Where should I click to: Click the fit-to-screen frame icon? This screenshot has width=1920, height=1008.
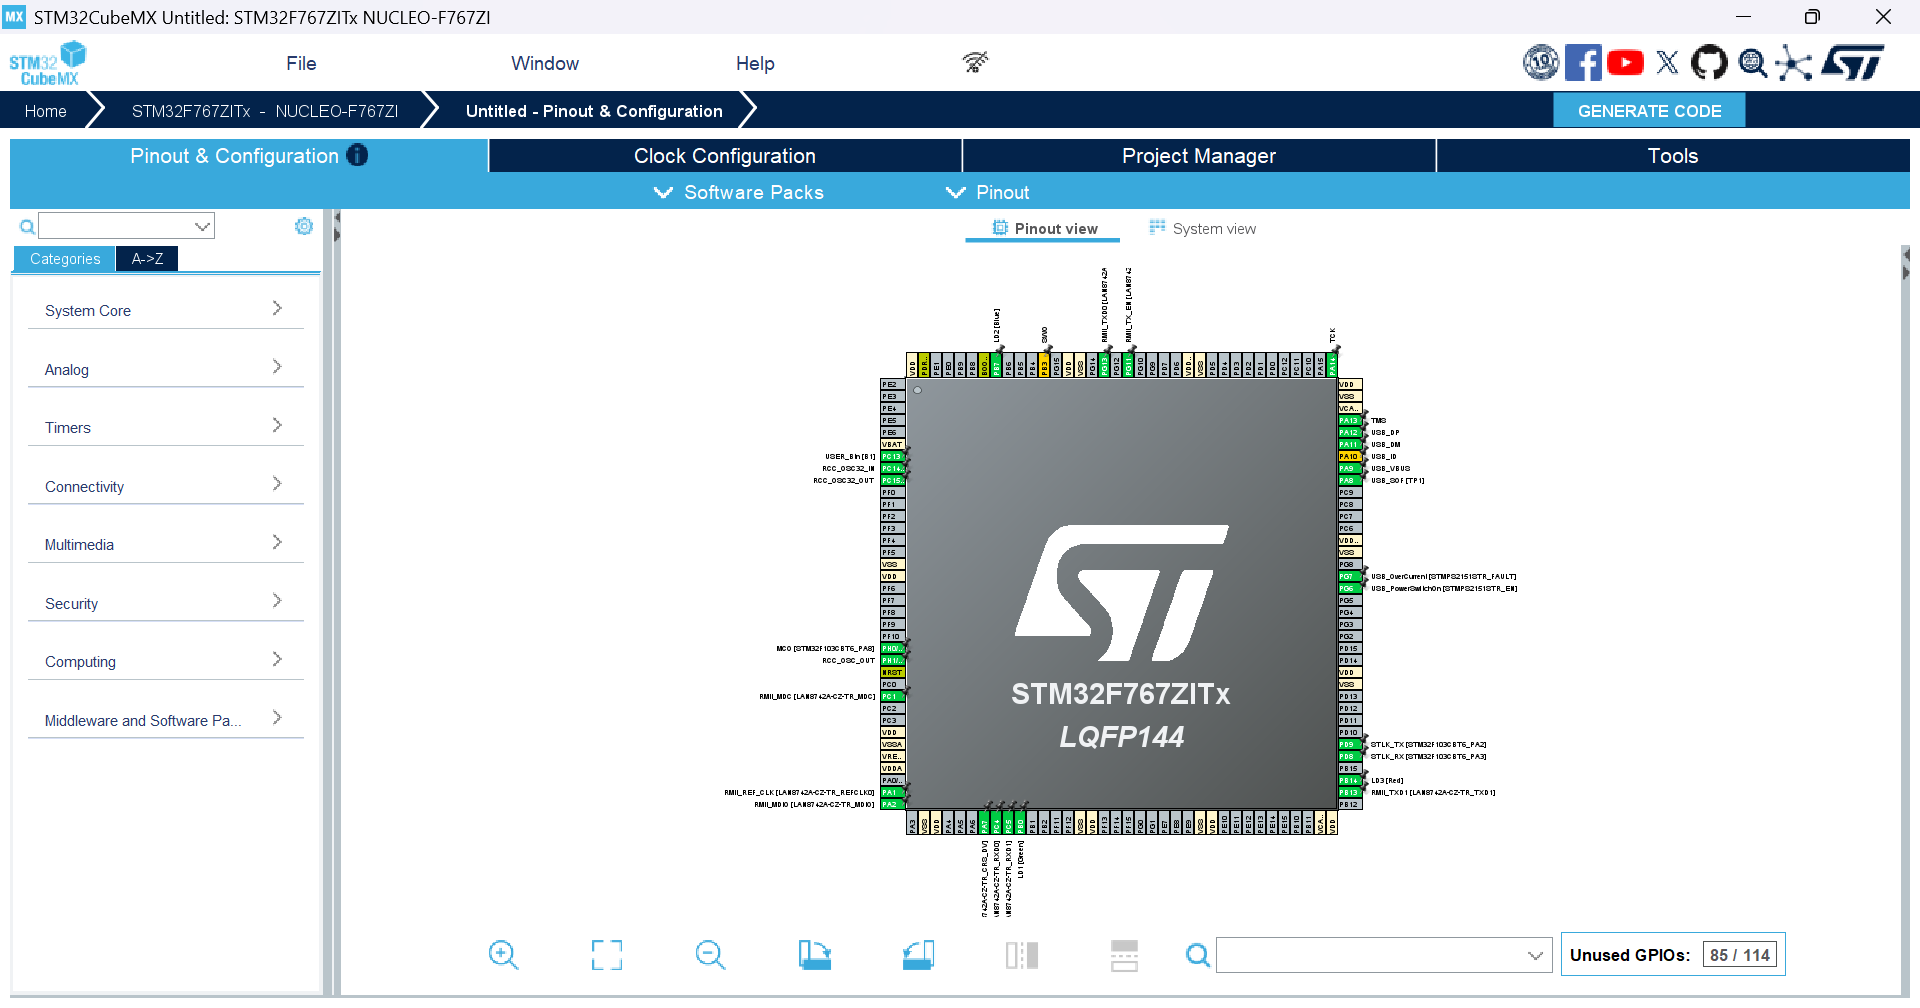click(x=606, y=955)
